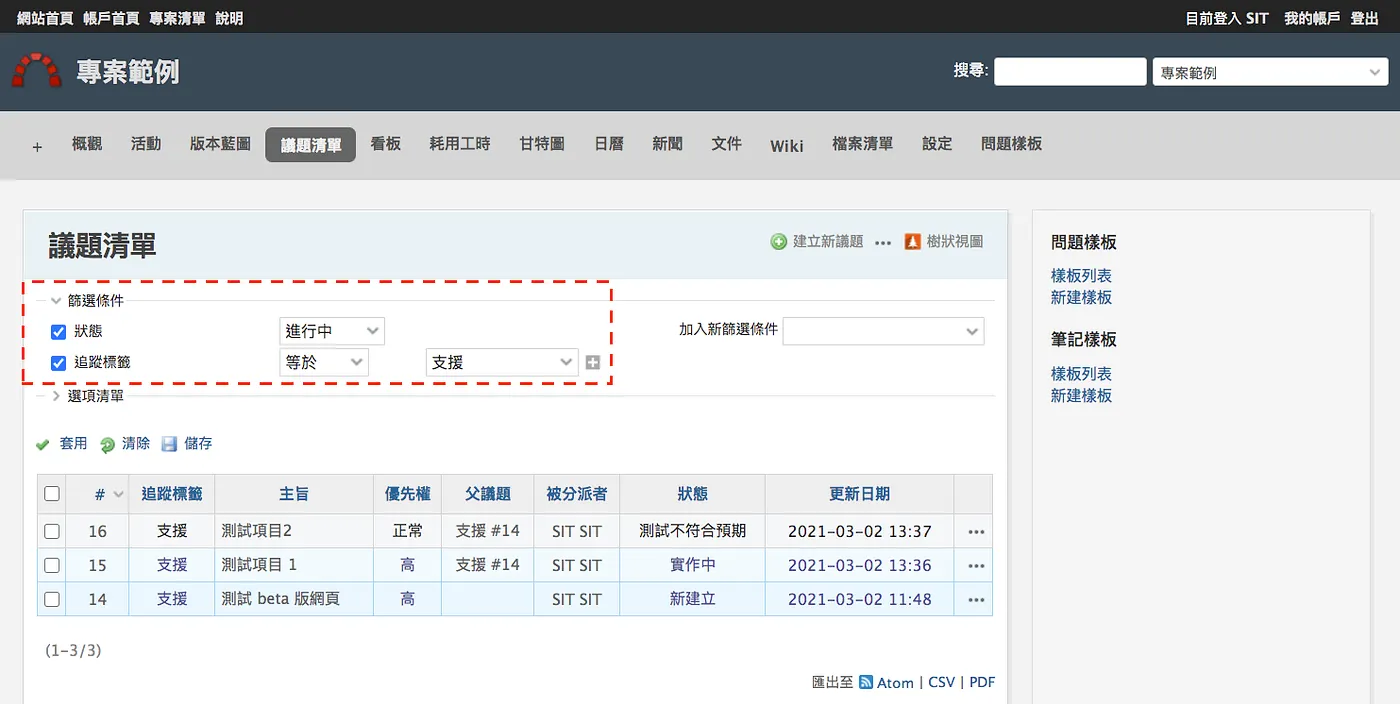
Task: Toggle the select-all checkbox in table header
Action: coord(52,493)
